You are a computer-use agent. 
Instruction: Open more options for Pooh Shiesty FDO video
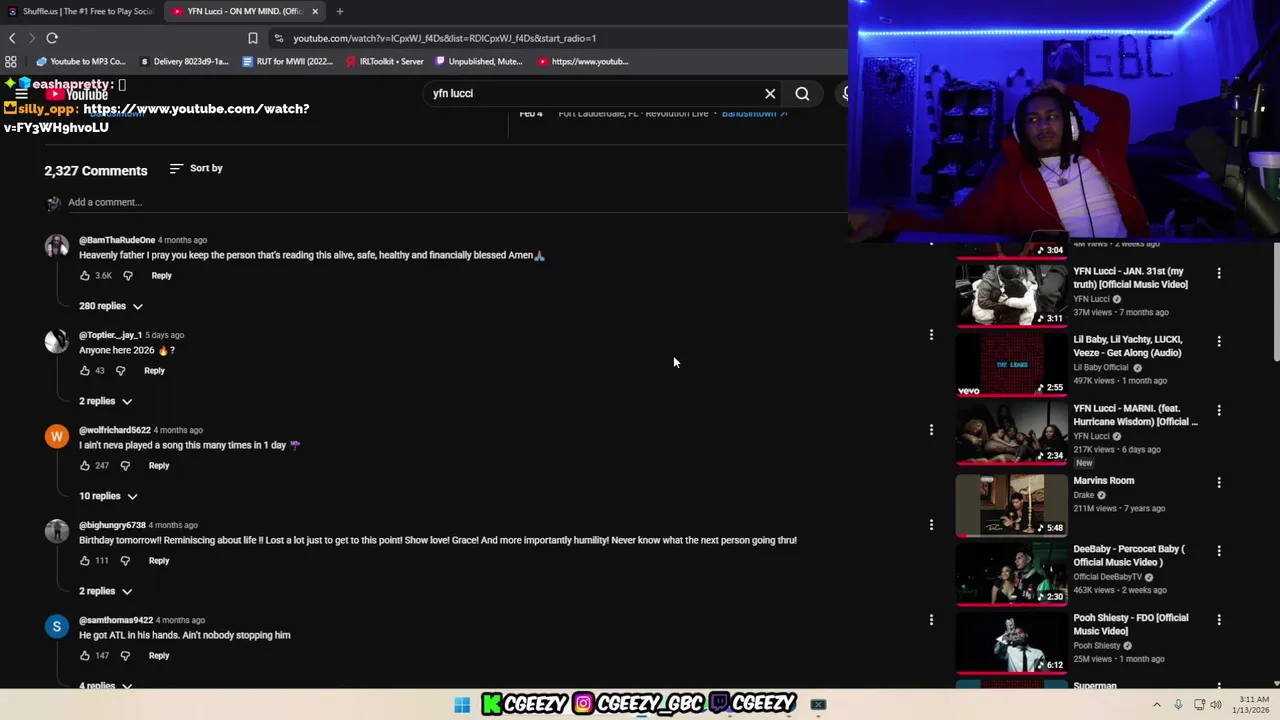1219,620
